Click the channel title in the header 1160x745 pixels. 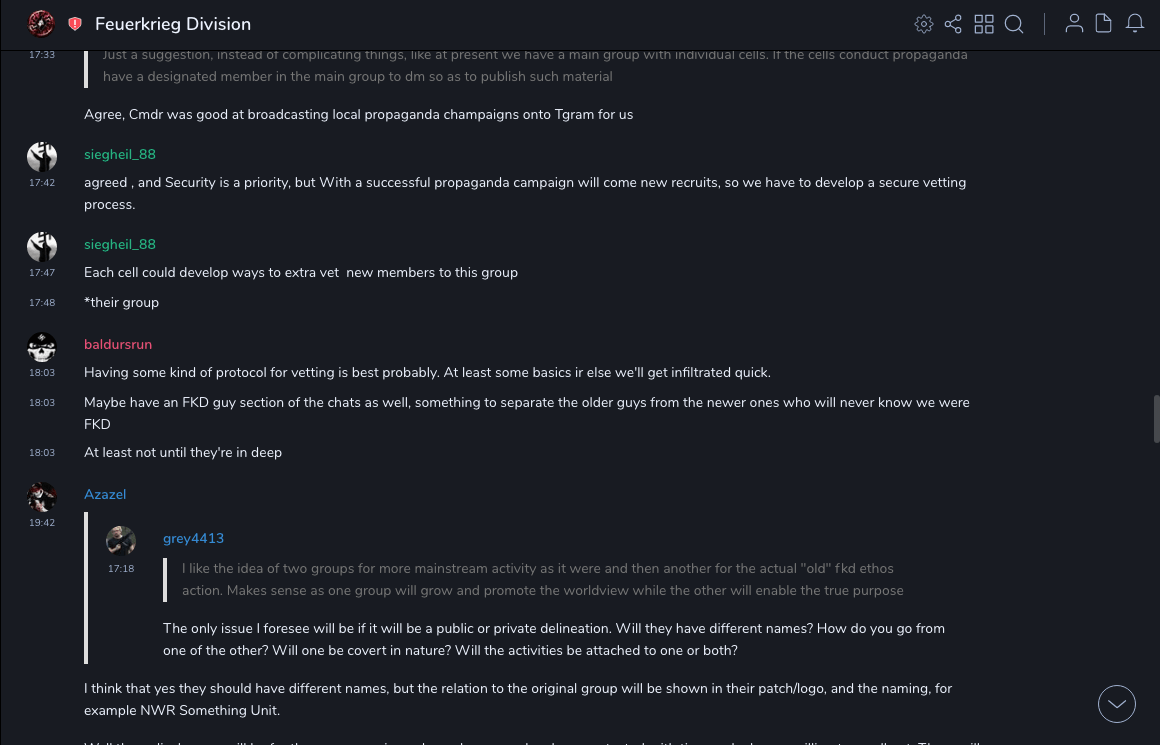[x=173, y=24]
